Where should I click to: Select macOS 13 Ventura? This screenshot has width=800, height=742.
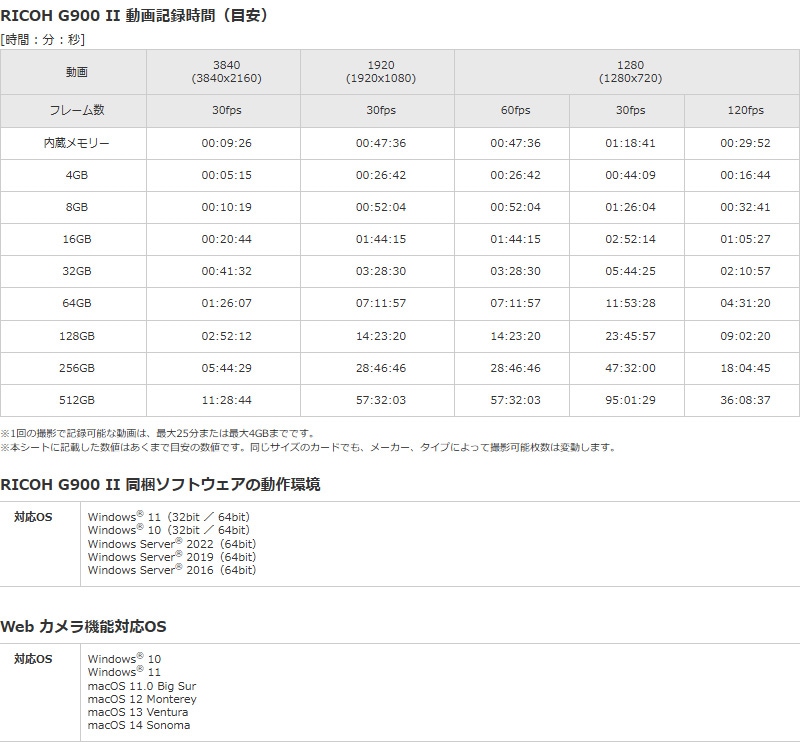[x=138, y=712]
